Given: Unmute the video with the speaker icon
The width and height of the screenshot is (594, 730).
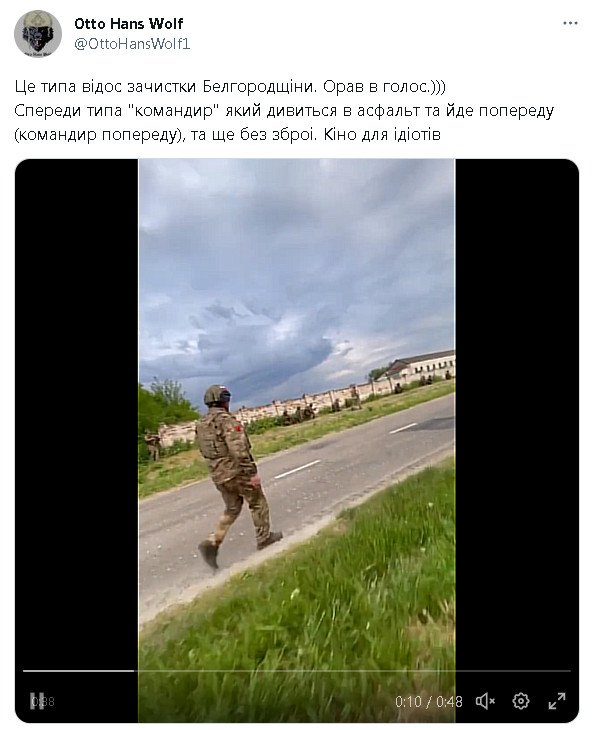Looking at the screenshot, I should (x=485, y=701).
